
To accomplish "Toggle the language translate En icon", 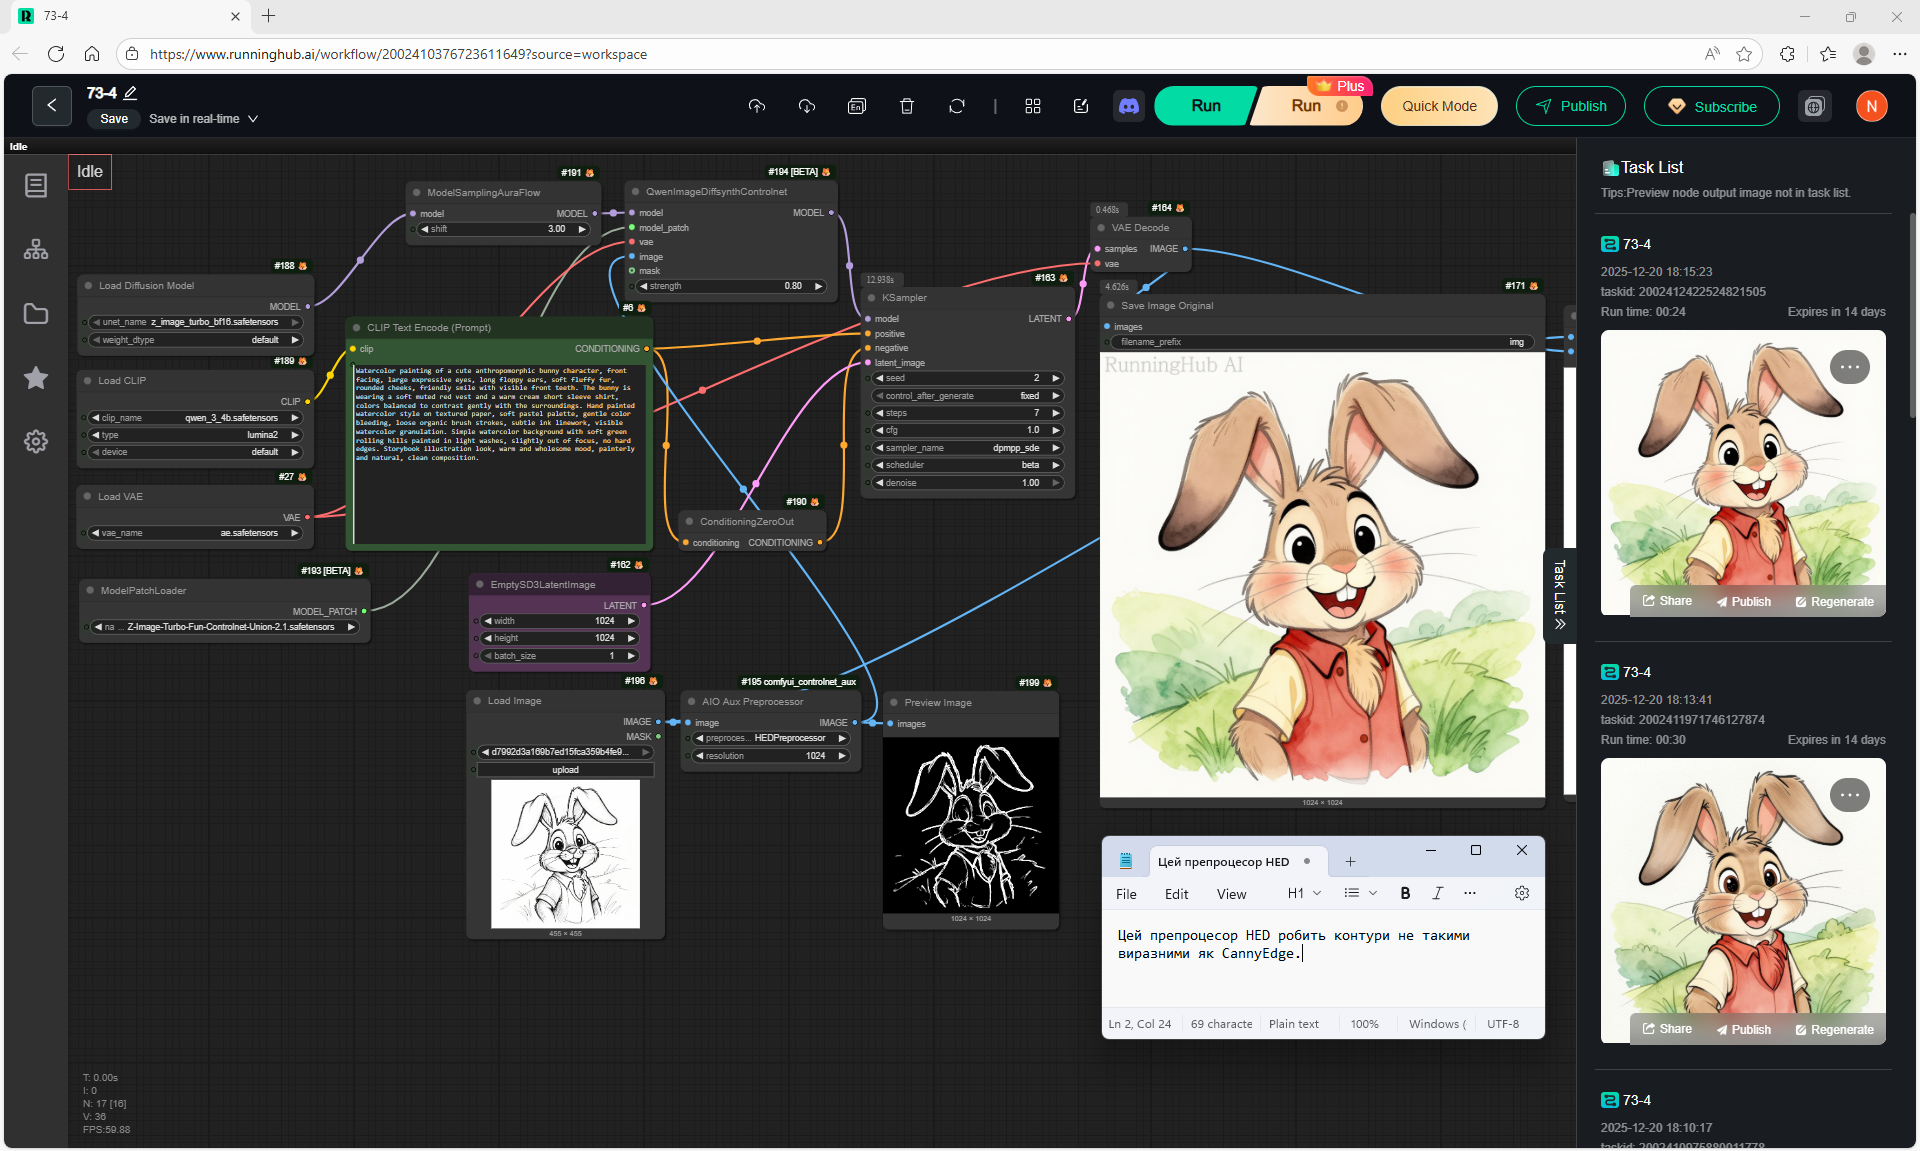I will tap(857, 106).
